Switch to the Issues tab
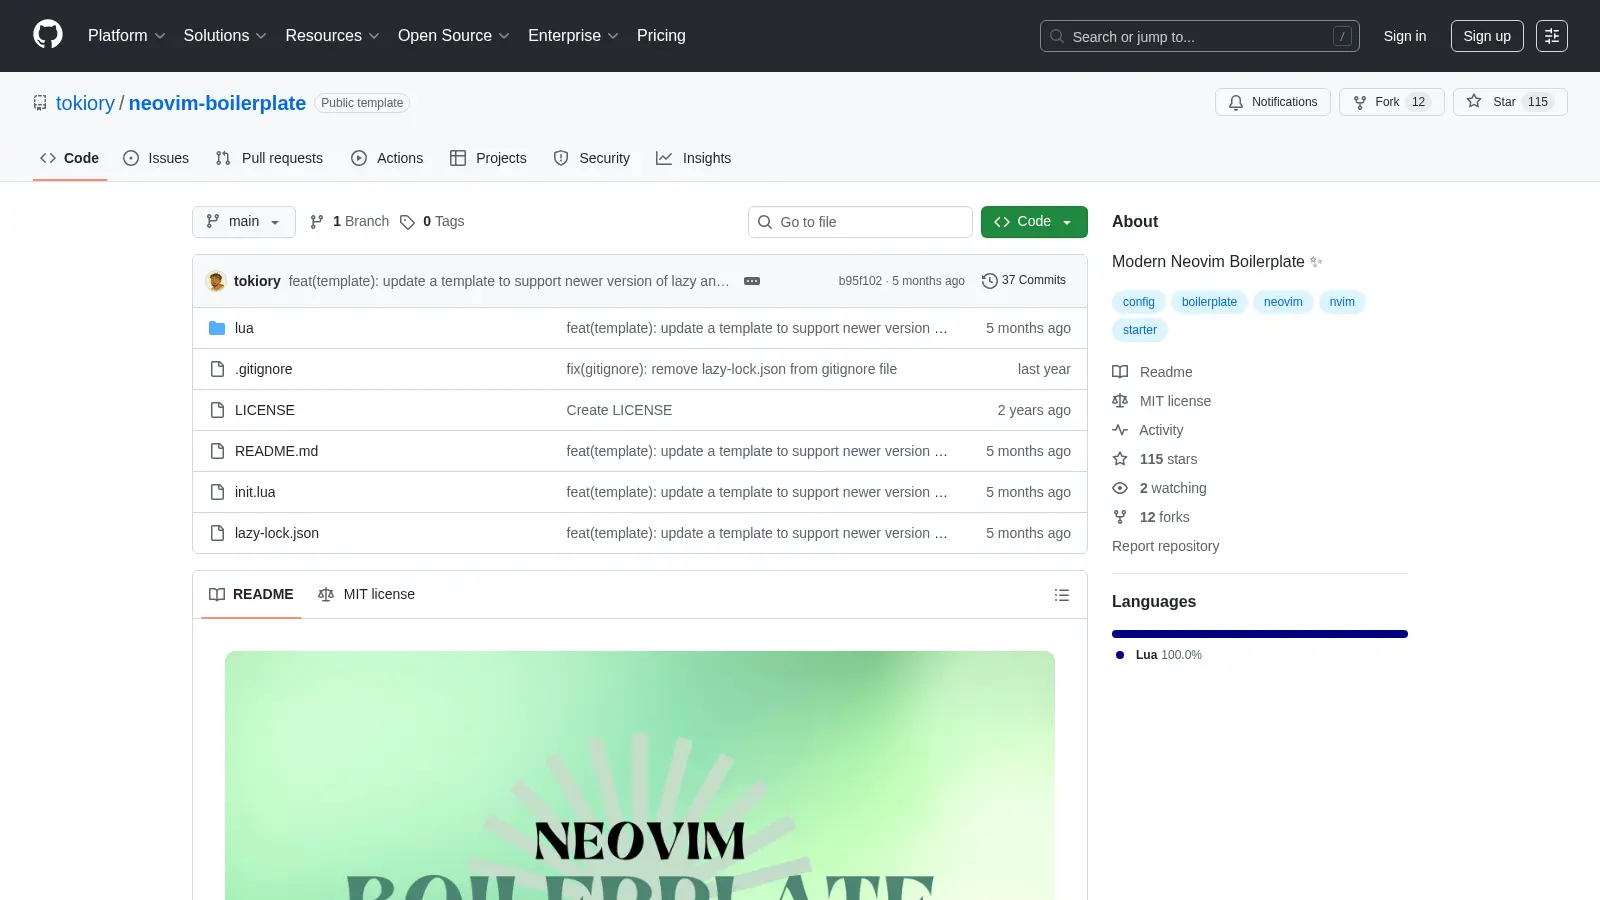This screenshot has height=900, width=1600. pos(156,158)
